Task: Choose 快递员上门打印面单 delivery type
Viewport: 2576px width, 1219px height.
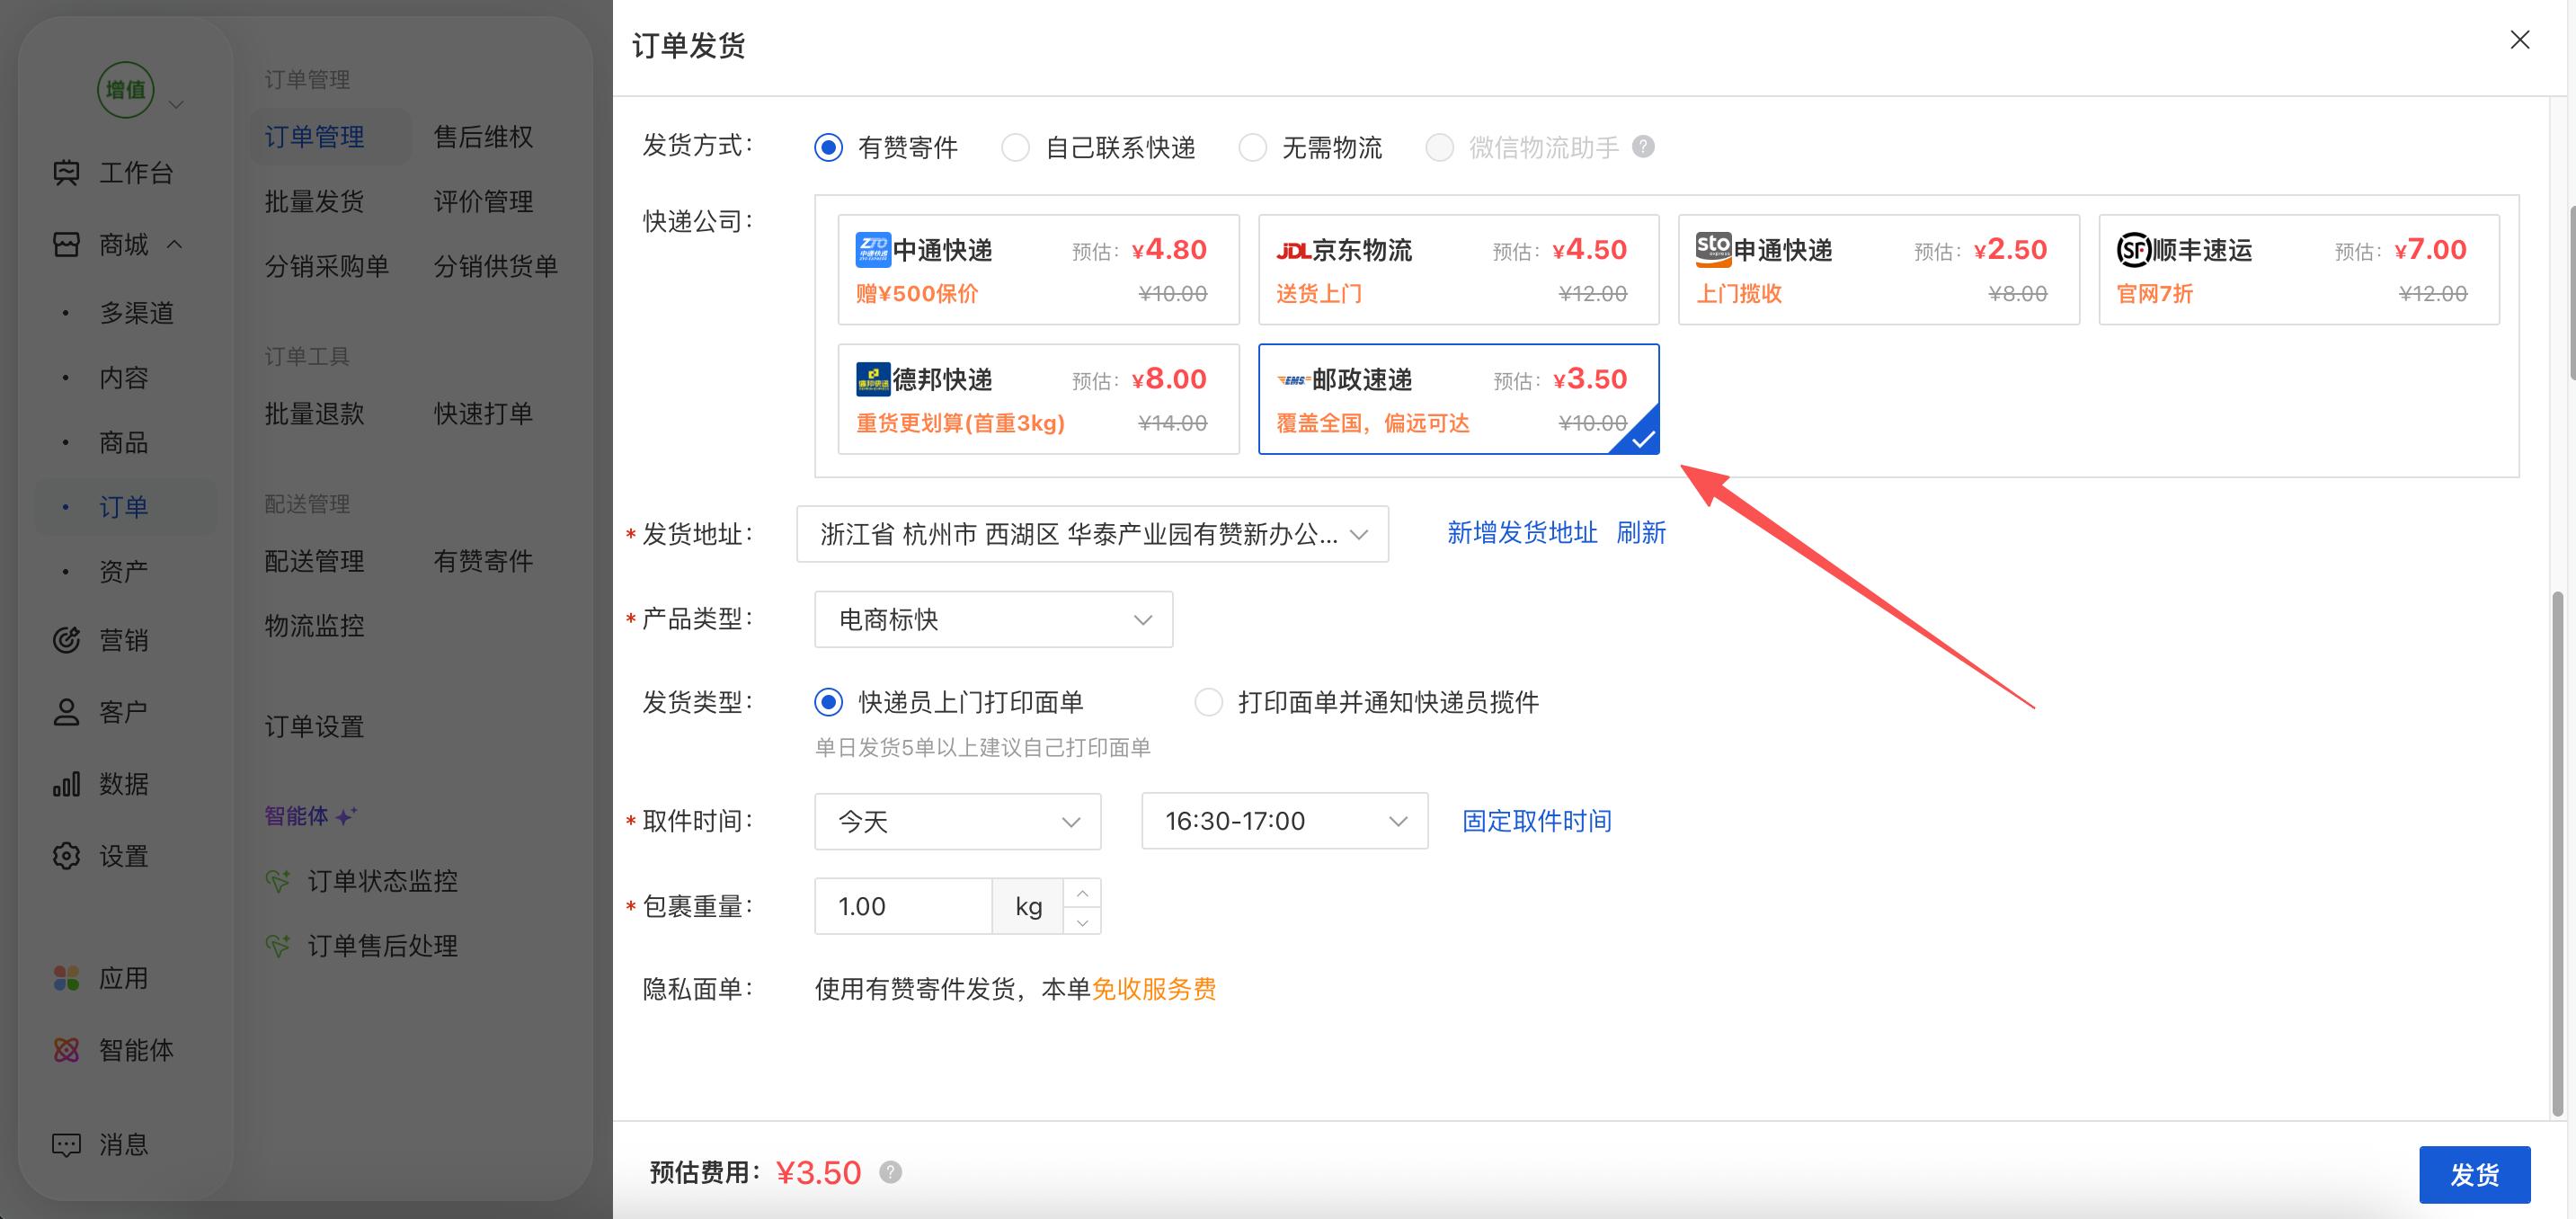Action: (828, 703)
